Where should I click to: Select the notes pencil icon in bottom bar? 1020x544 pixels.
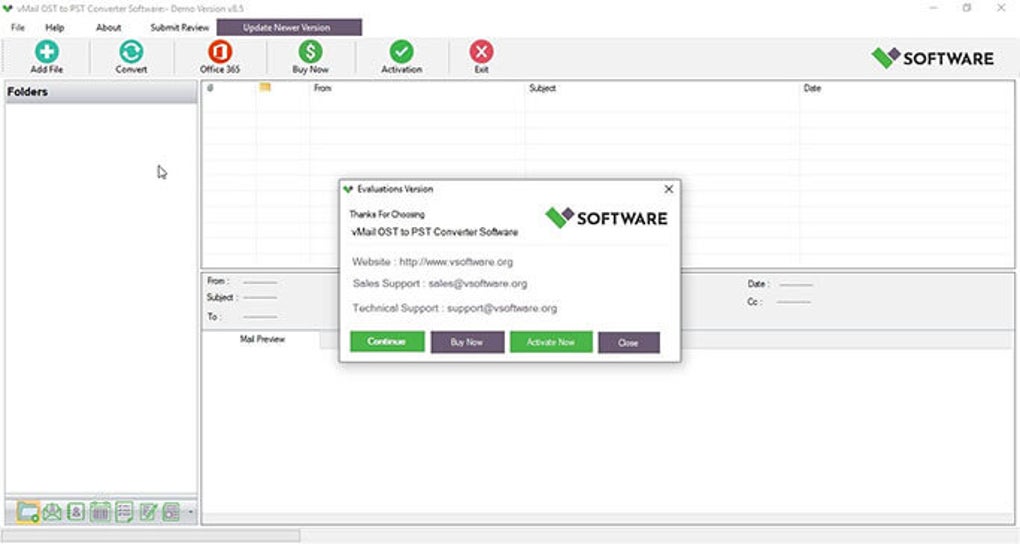[148, 512]
